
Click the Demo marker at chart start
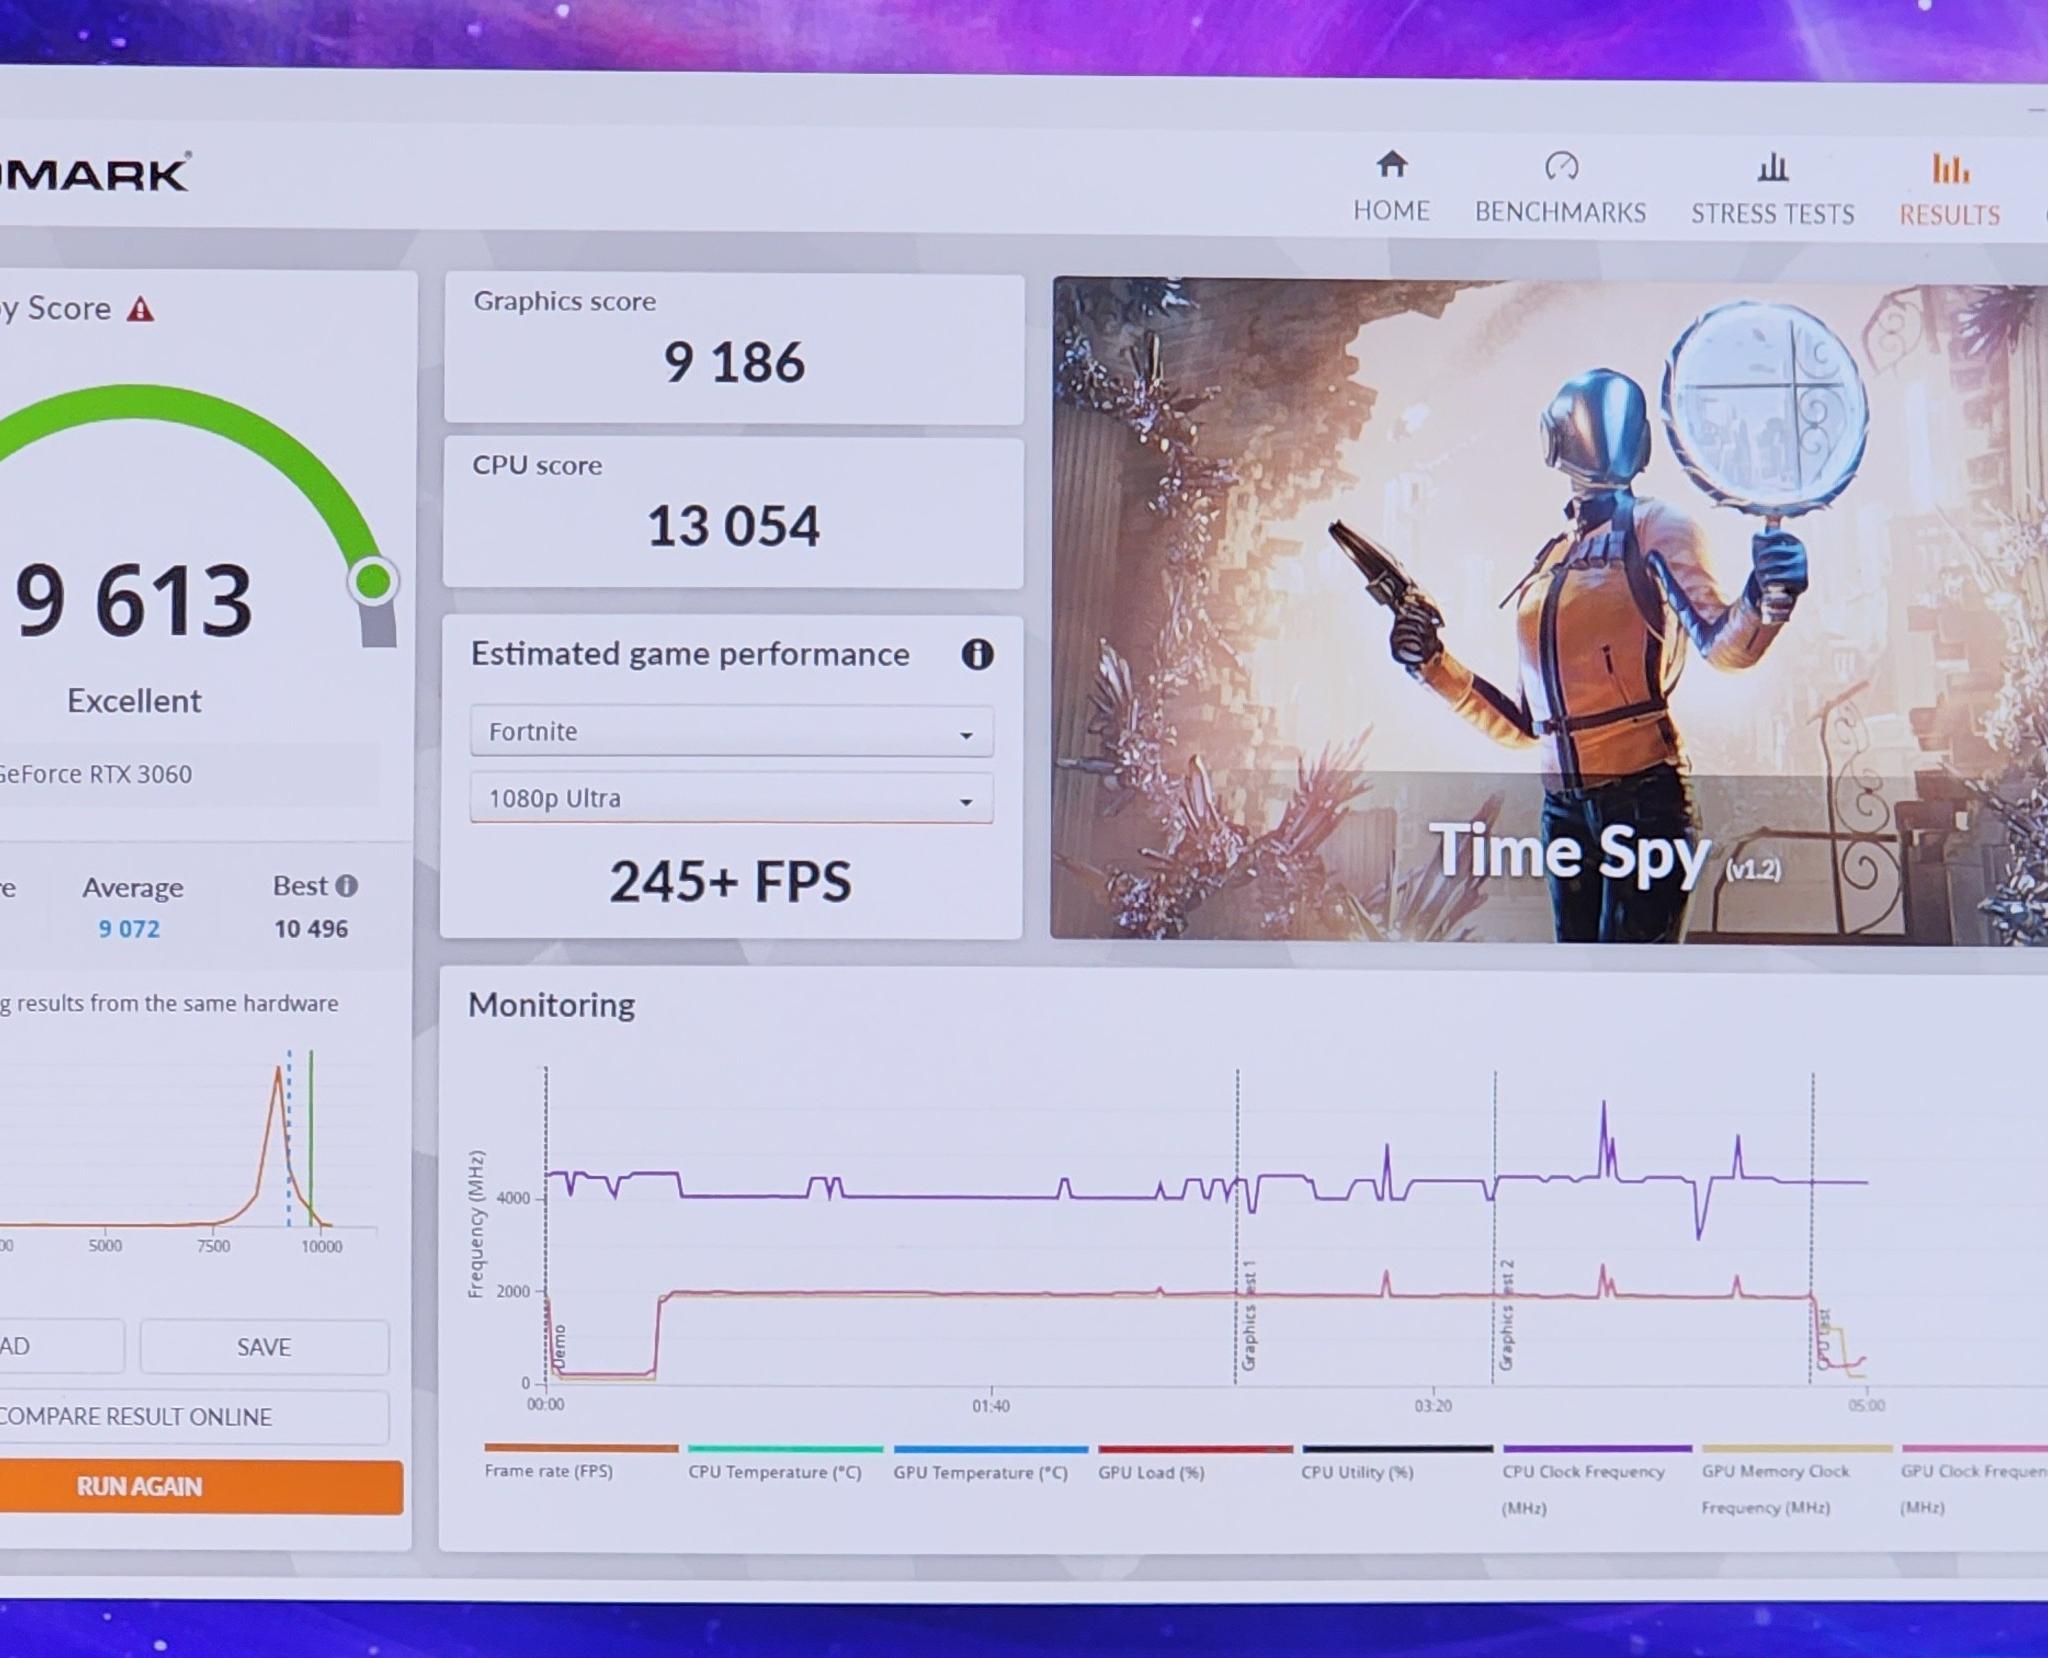[559, 1348]
